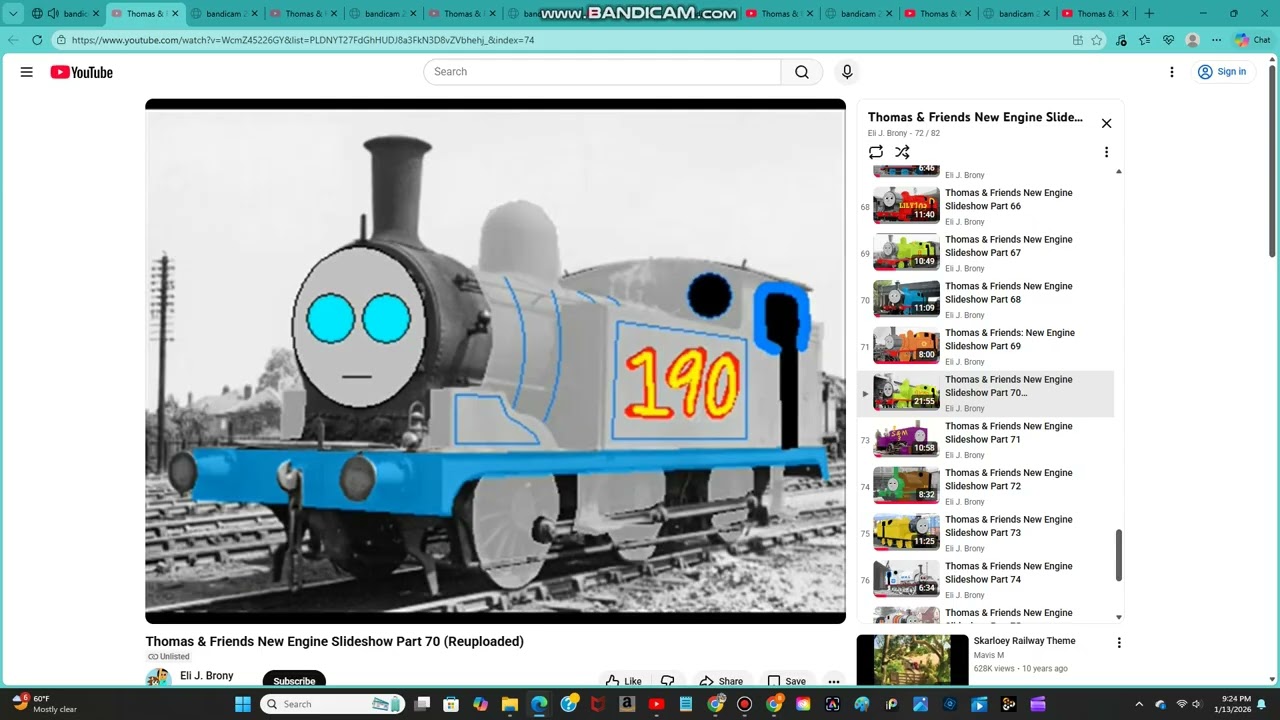Open the volume control in system tray
The height and width of the screenshot is (720, 1280).
pos(1196,704)
